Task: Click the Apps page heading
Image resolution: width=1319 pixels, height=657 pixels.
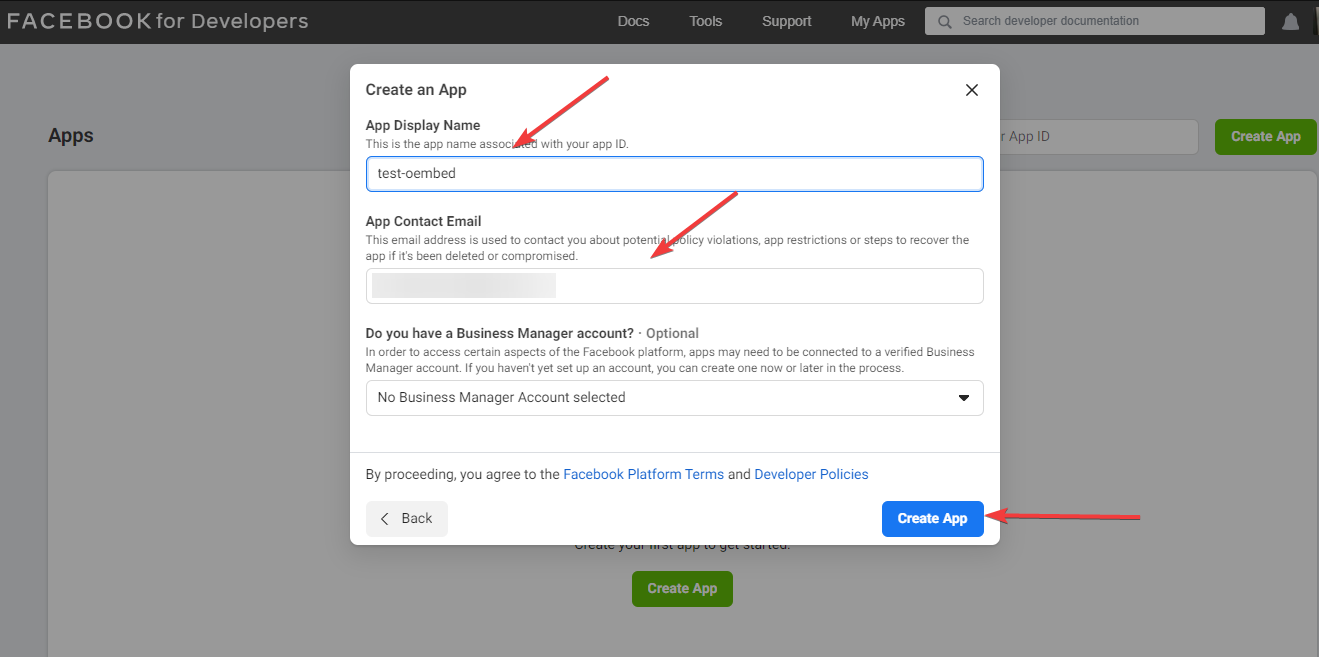Action: 71,136
